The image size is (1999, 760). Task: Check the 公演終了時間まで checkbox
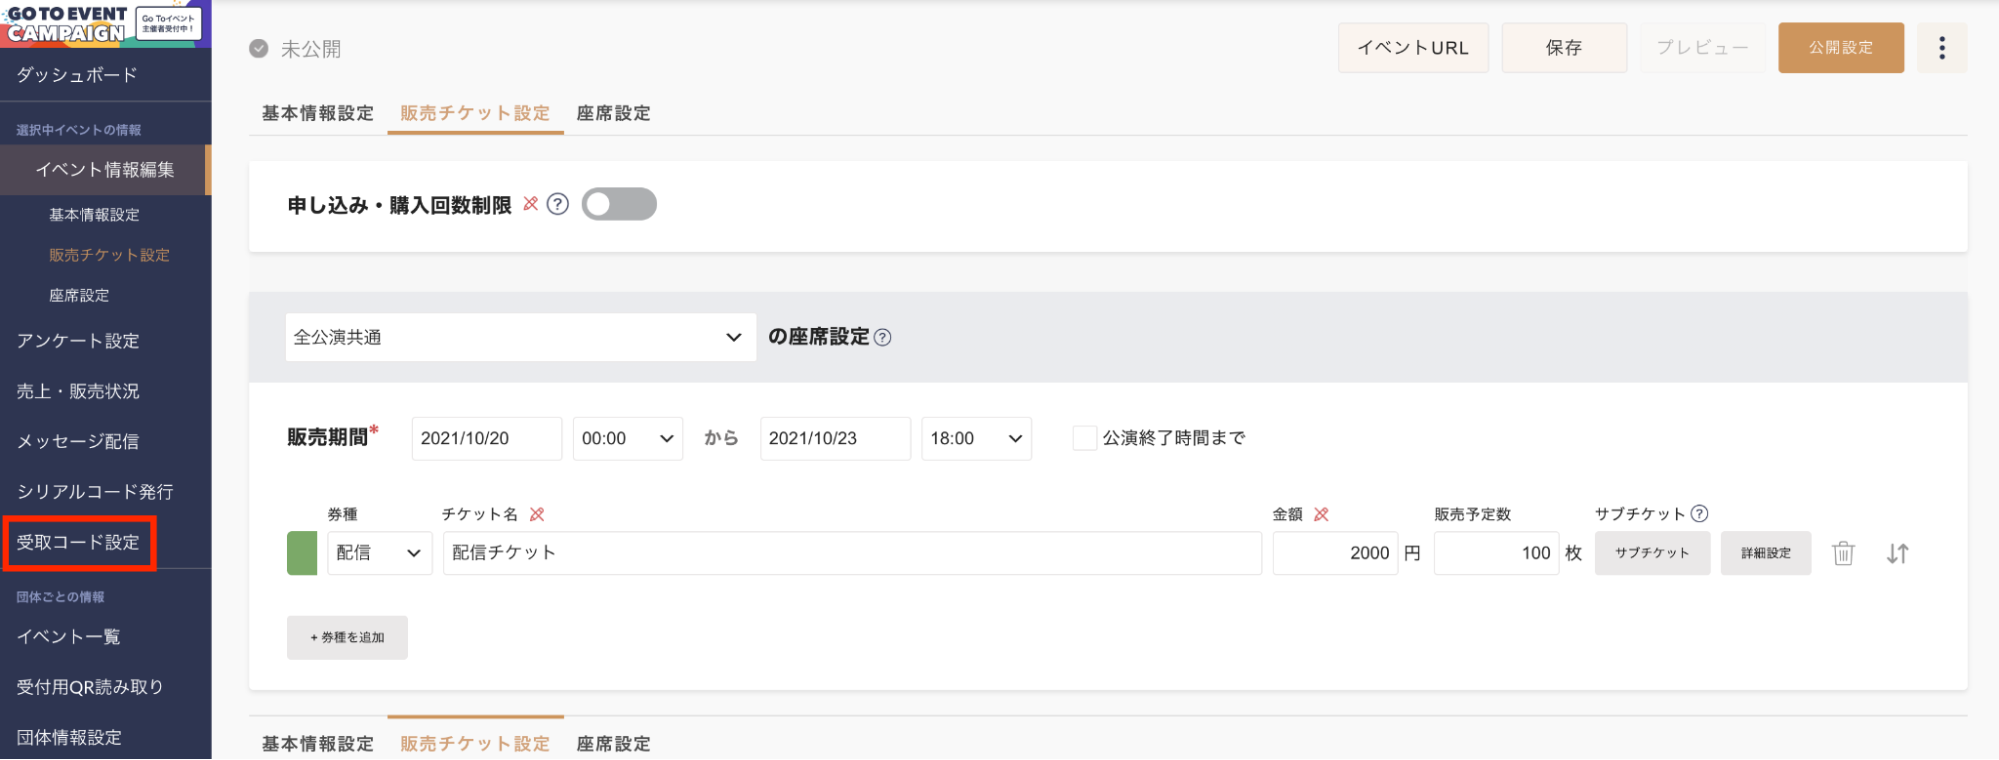pyautogui.click(x=1084, y=438)
